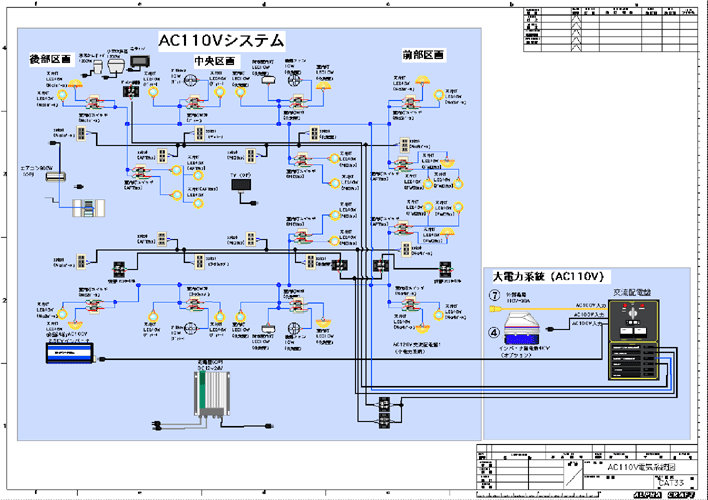708x500 pixels.
Task: Click the right red indicator lamp on panel
Action: 642,306
